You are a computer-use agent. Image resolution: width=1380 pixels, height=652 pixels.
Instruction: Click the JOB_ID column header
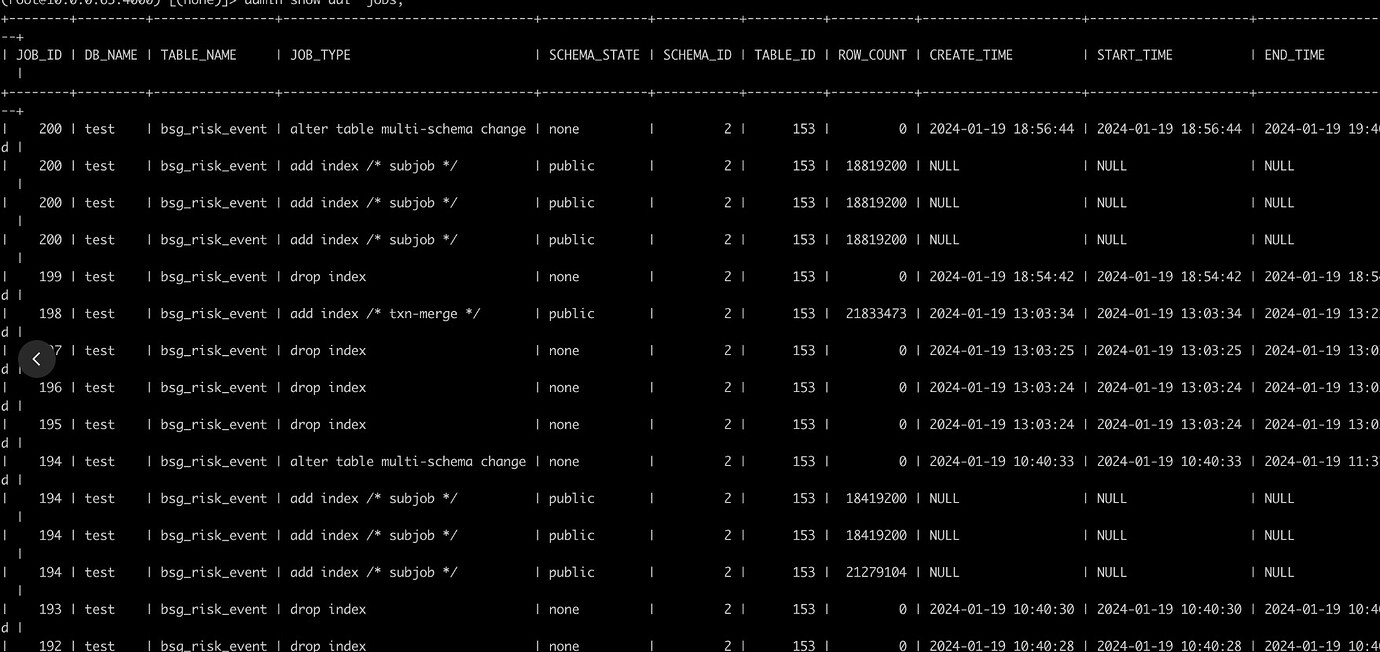click(39, 55)
